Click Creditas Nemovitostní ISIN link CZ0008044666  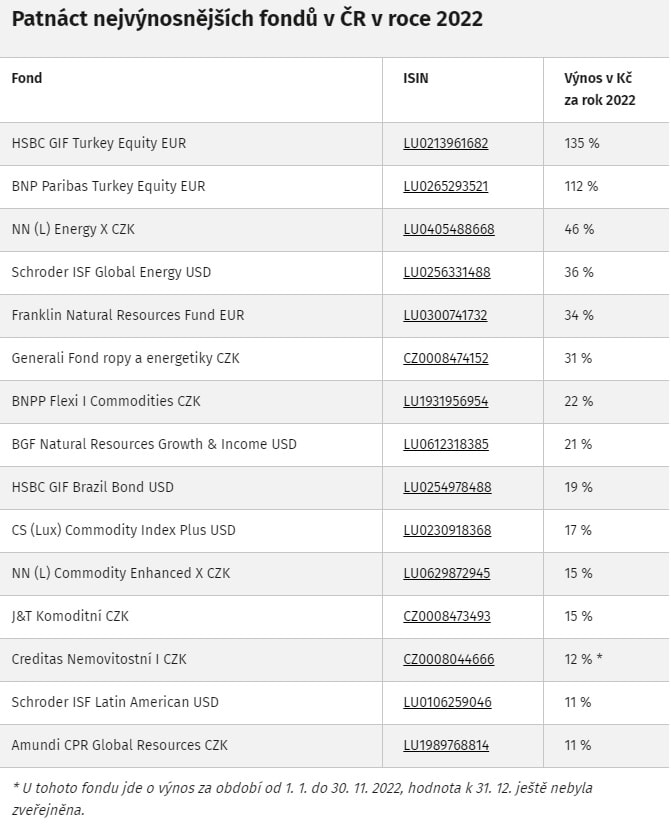click(x=449, y=660)
